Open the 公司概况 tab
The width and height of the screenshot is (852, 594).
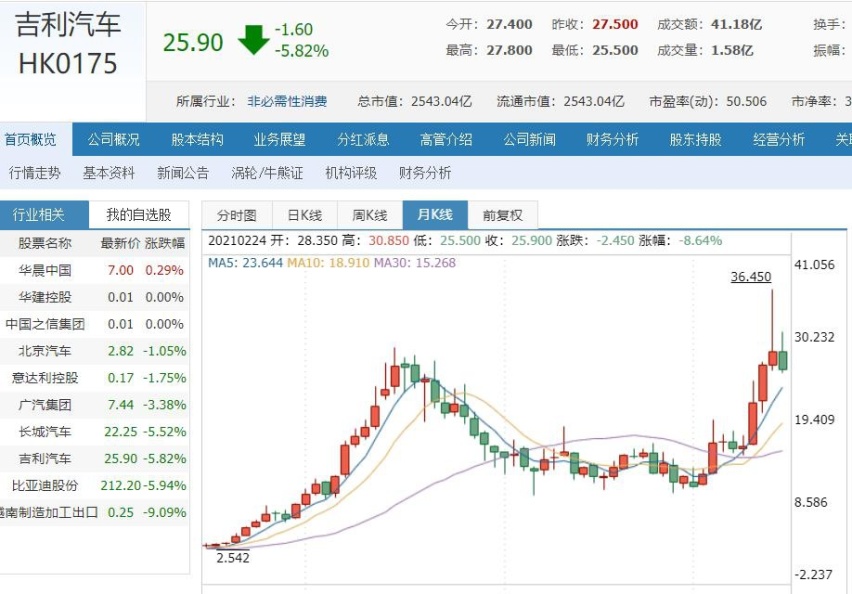[x=114, y=140]
